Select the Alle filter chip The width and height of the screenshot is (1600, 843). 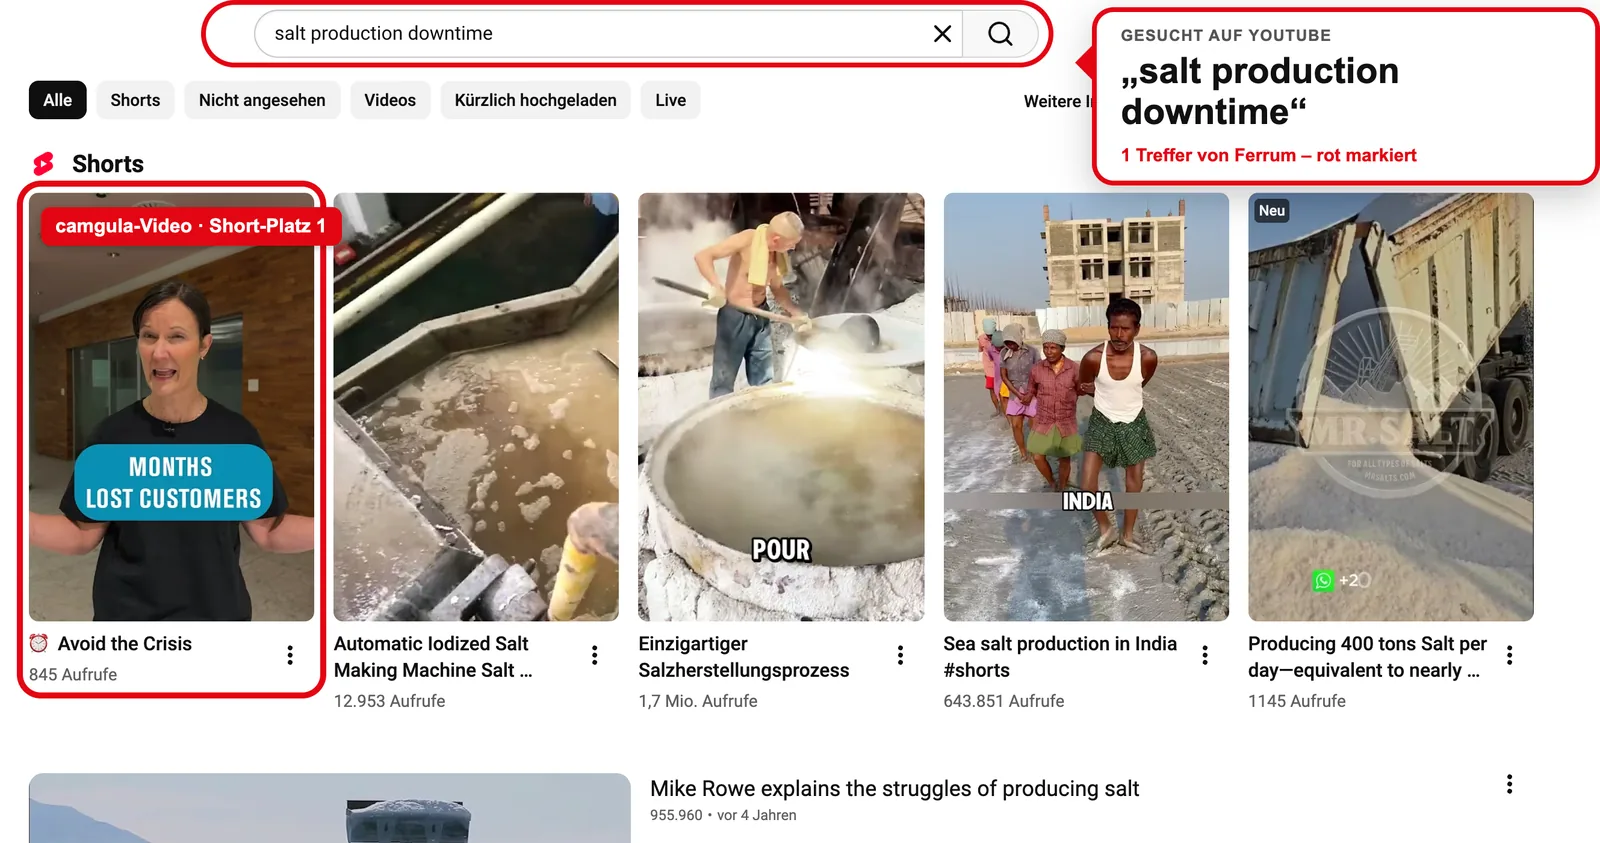pyautogui.click(x=58, y=100)
